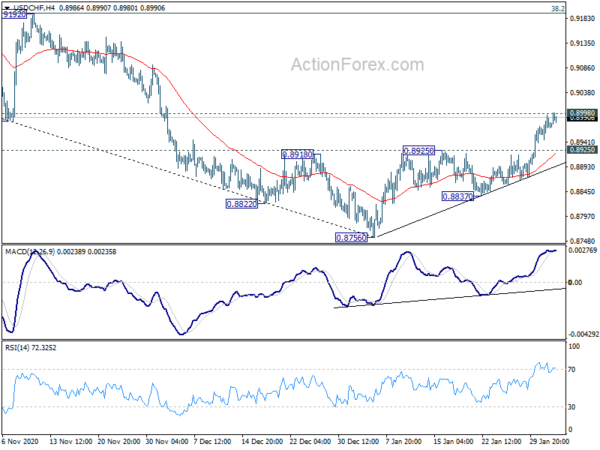Select the 0.89256 price label
The width and height of the screenshot is (600, 450).
tap(419, 151)
